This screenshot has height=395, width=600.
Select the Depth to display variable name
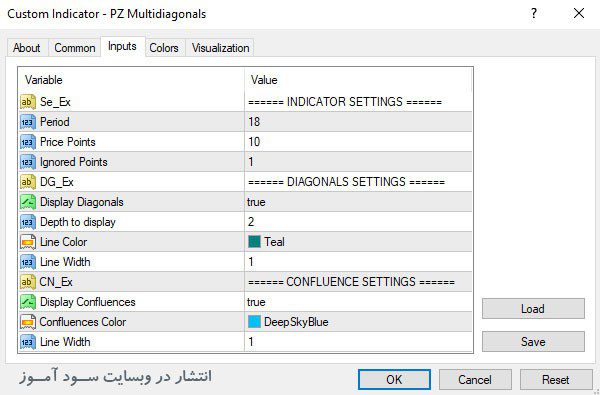pos(78,222)
